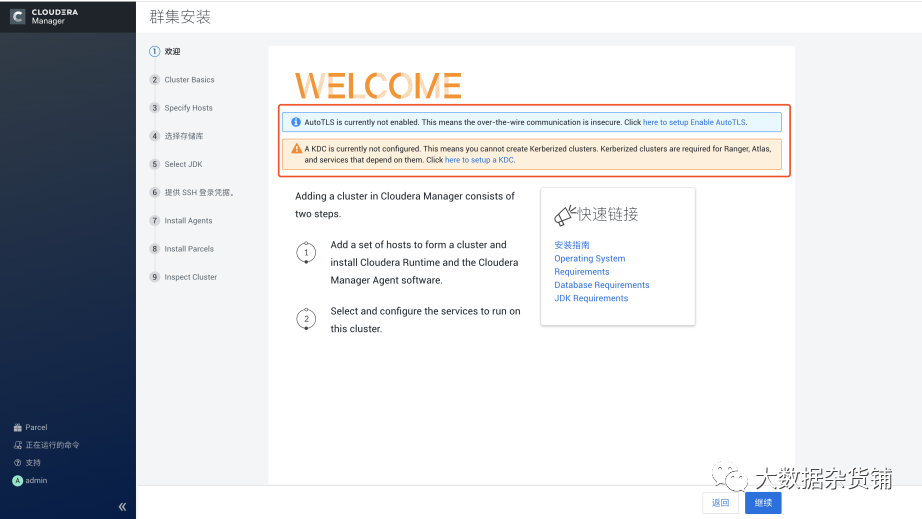Click the running commands icon
This screenshot has width=922, height=519.
18,445
